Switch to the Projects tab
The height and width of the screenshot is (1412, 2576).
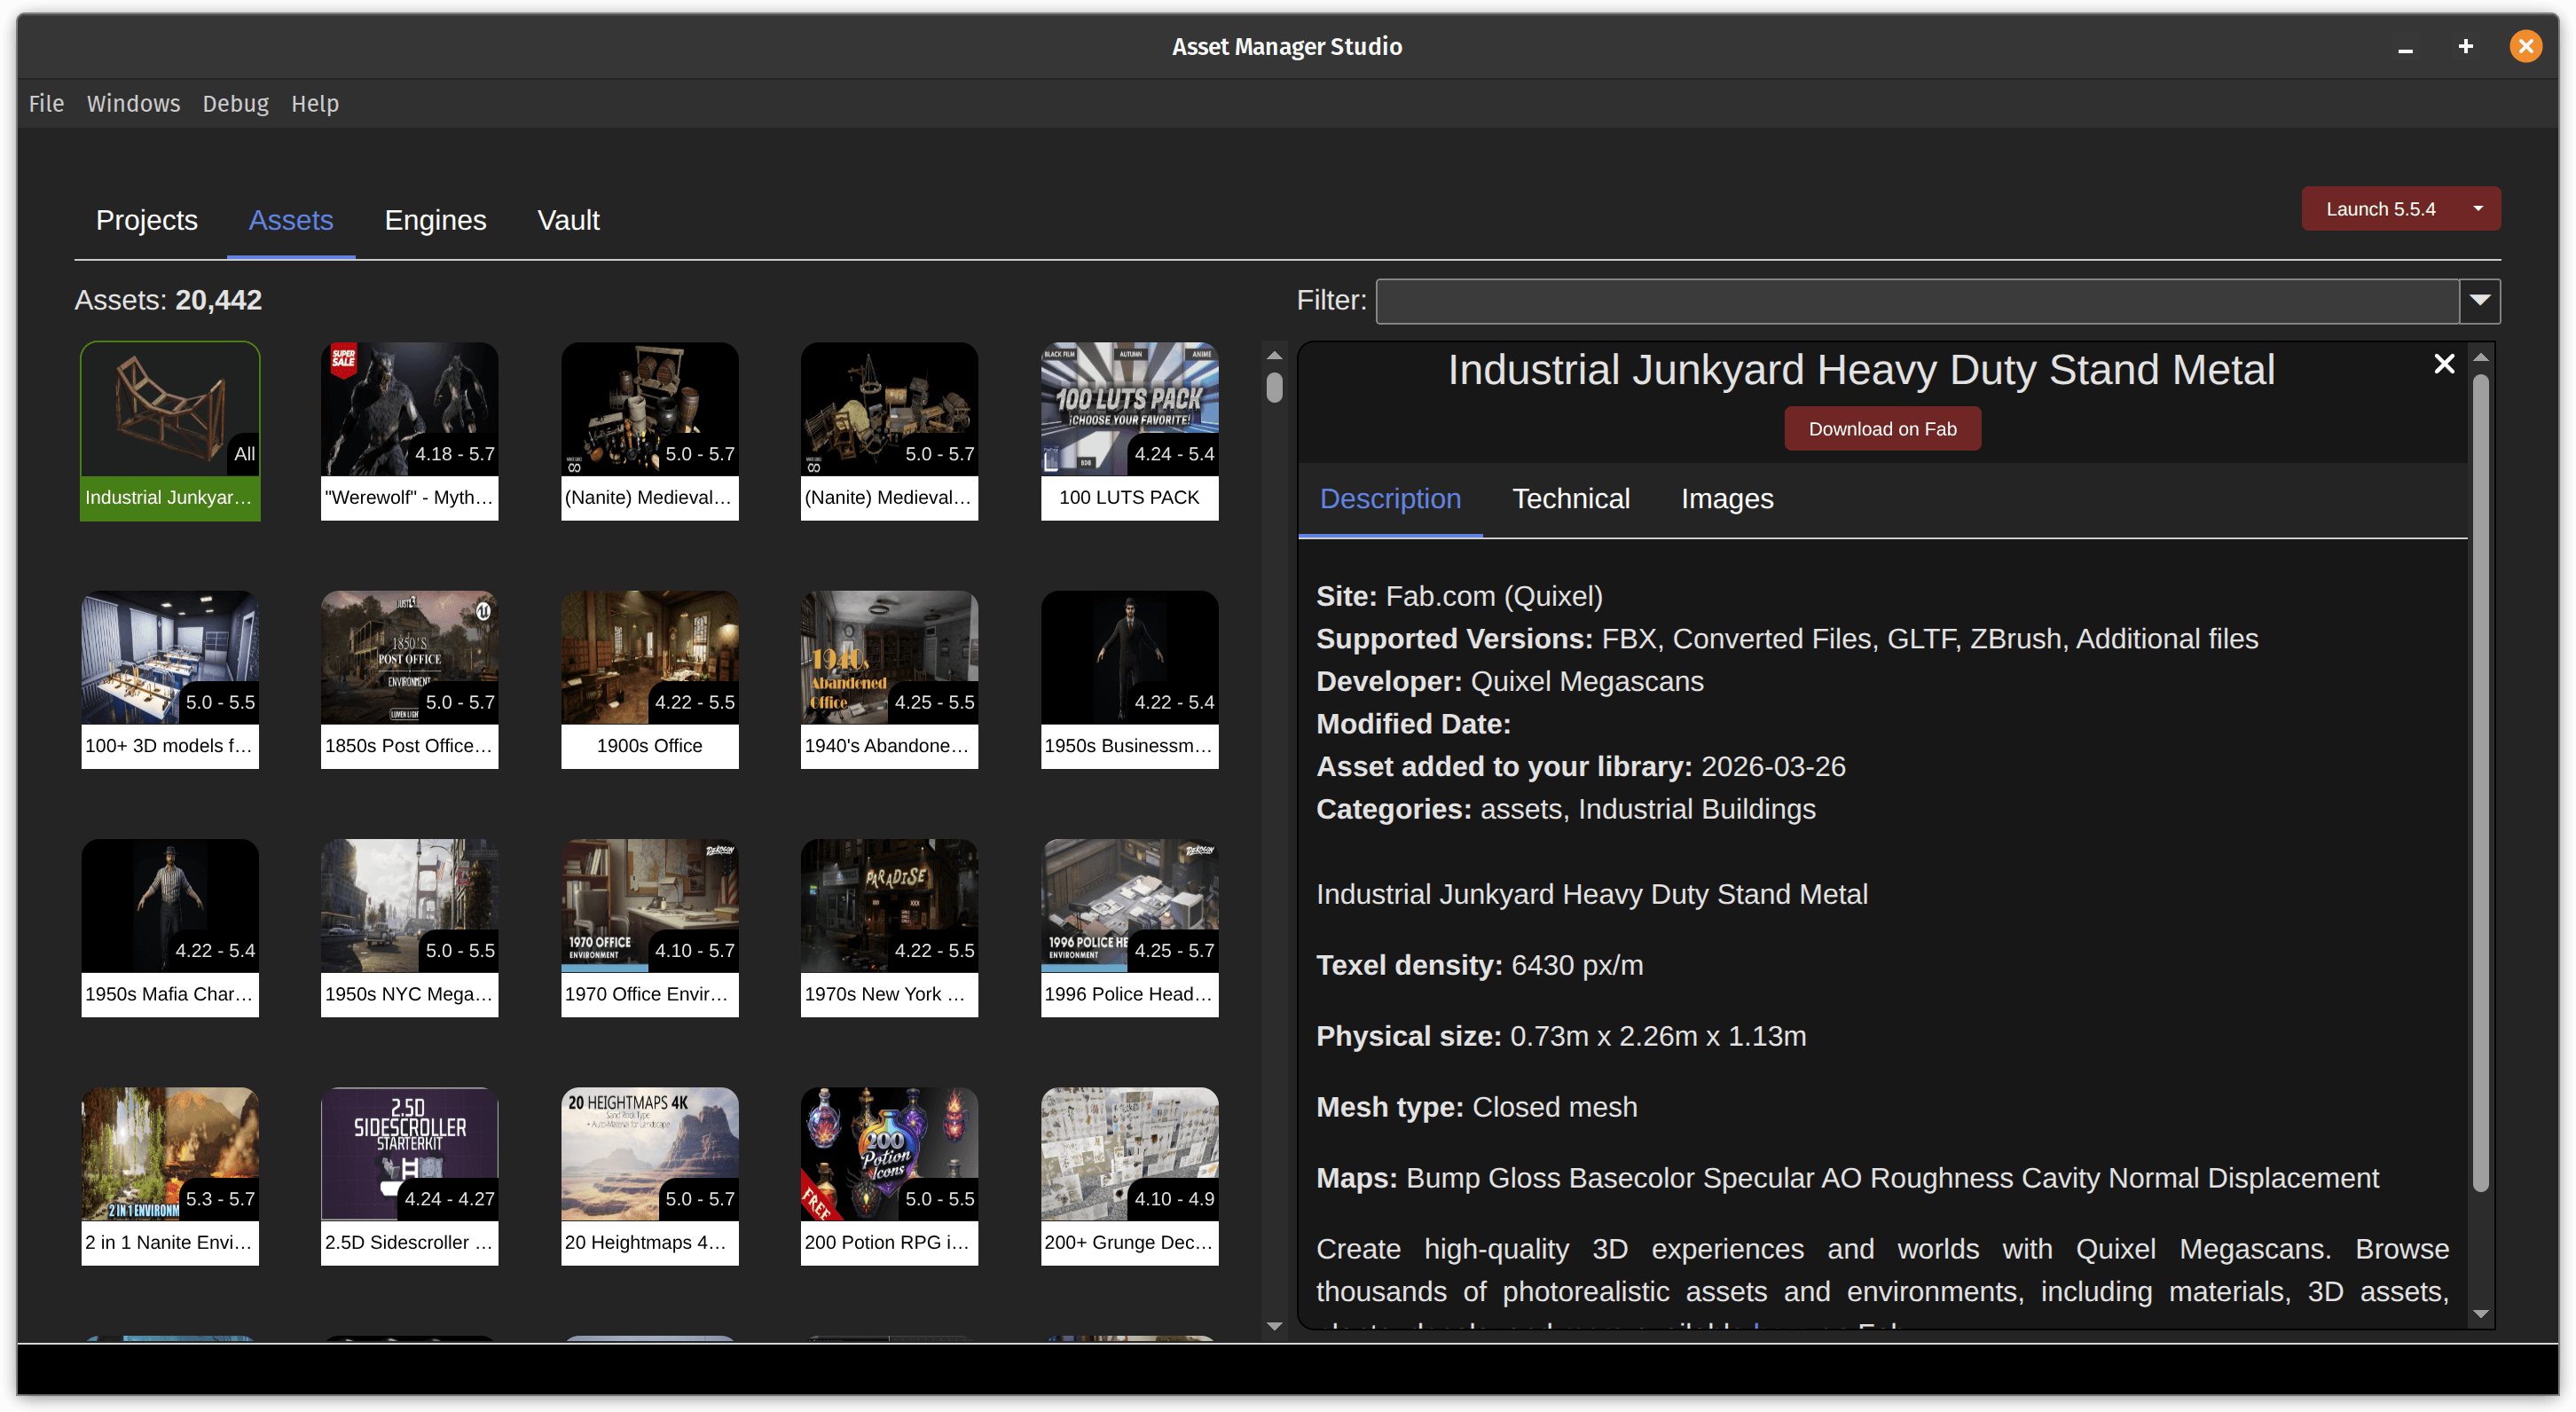[x=147, y=220]
